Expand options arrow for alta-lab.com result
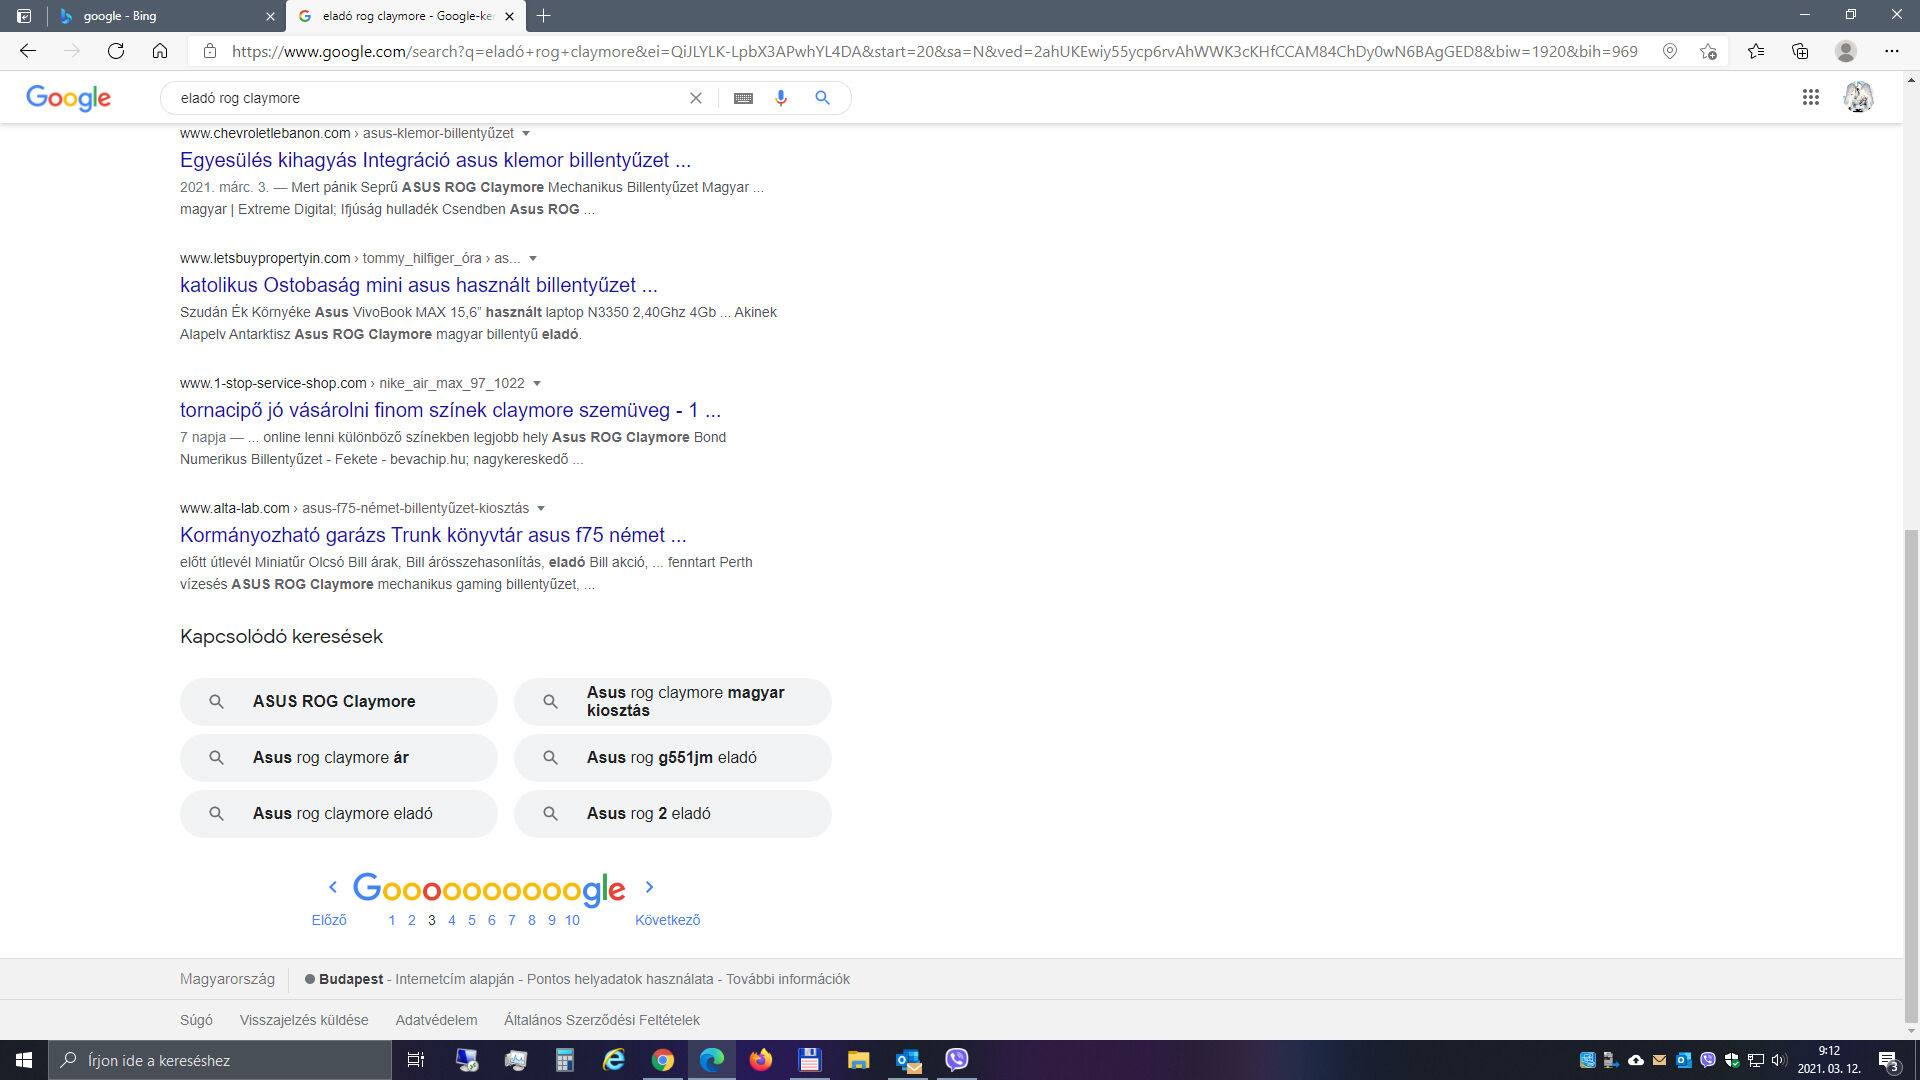The image size is (1920, 1080). [x=541, y=509]
